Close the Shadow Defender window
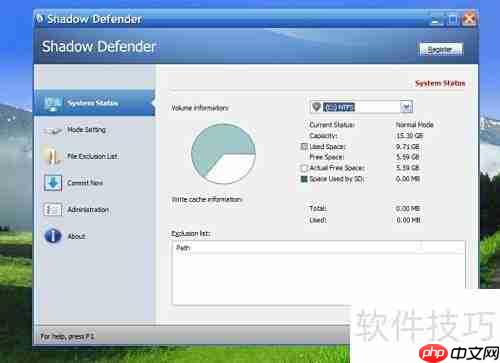Image resolution: width=500 pixels, height=363 pixels. click(469, 19)
